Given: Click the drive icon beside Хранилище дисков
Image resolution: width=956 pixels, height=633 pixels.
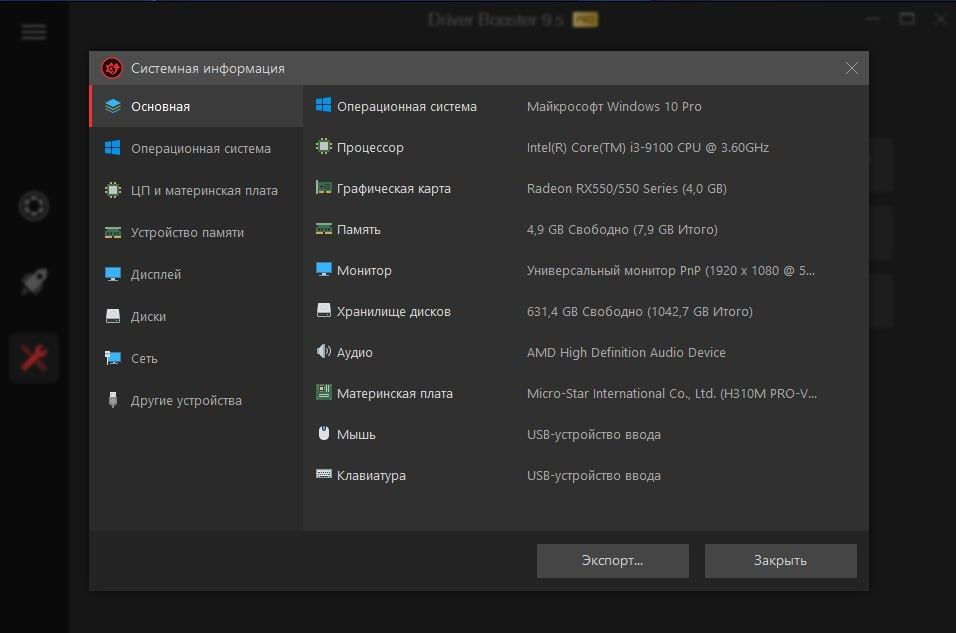Looking at the screenshot, I should (324, 310).
